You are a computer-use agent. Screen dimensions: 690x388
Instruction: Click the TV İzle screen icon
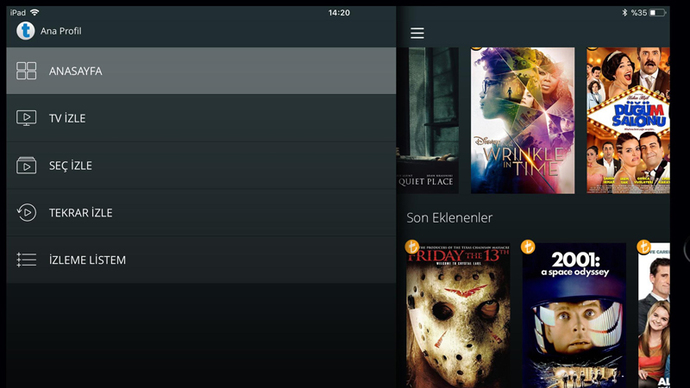[26, 118]
